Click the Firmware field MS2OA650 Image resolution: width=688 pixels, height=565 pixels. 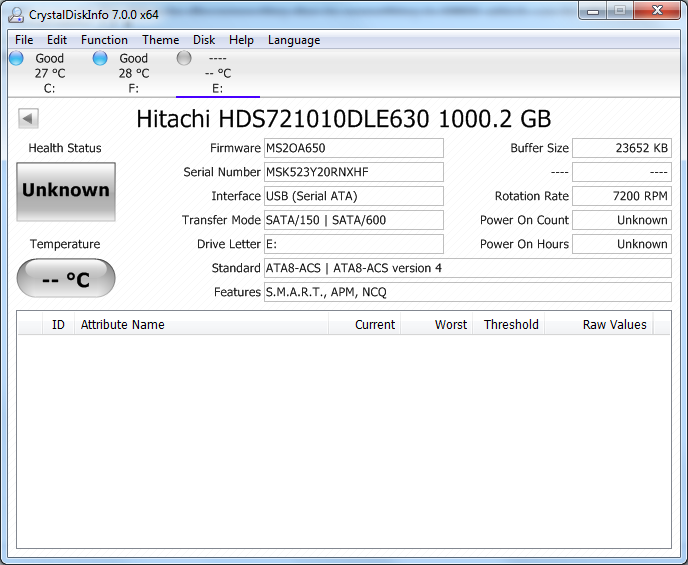click(x=354, y=148)
